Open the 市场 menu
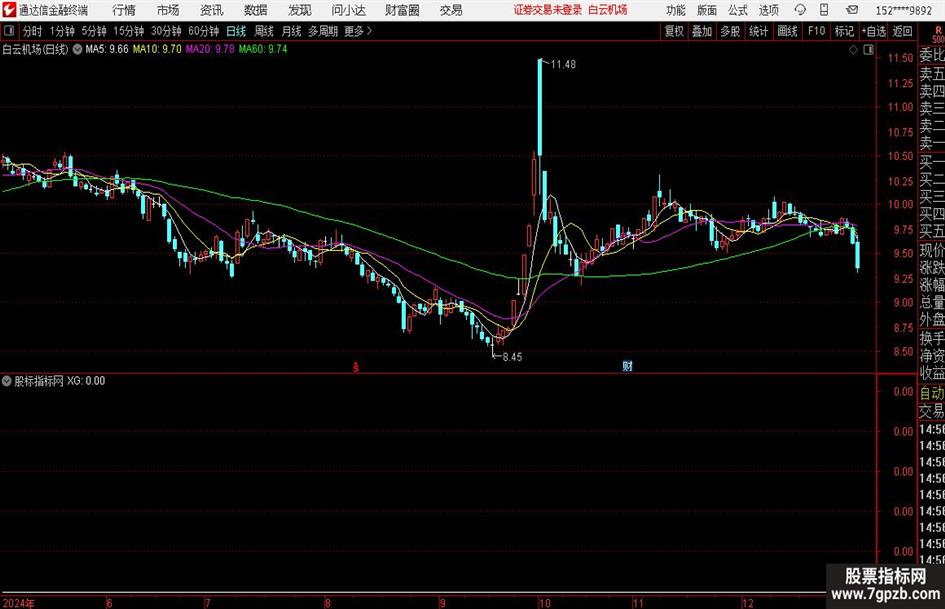Screen dimensions: 945x609 click(168, 10)
